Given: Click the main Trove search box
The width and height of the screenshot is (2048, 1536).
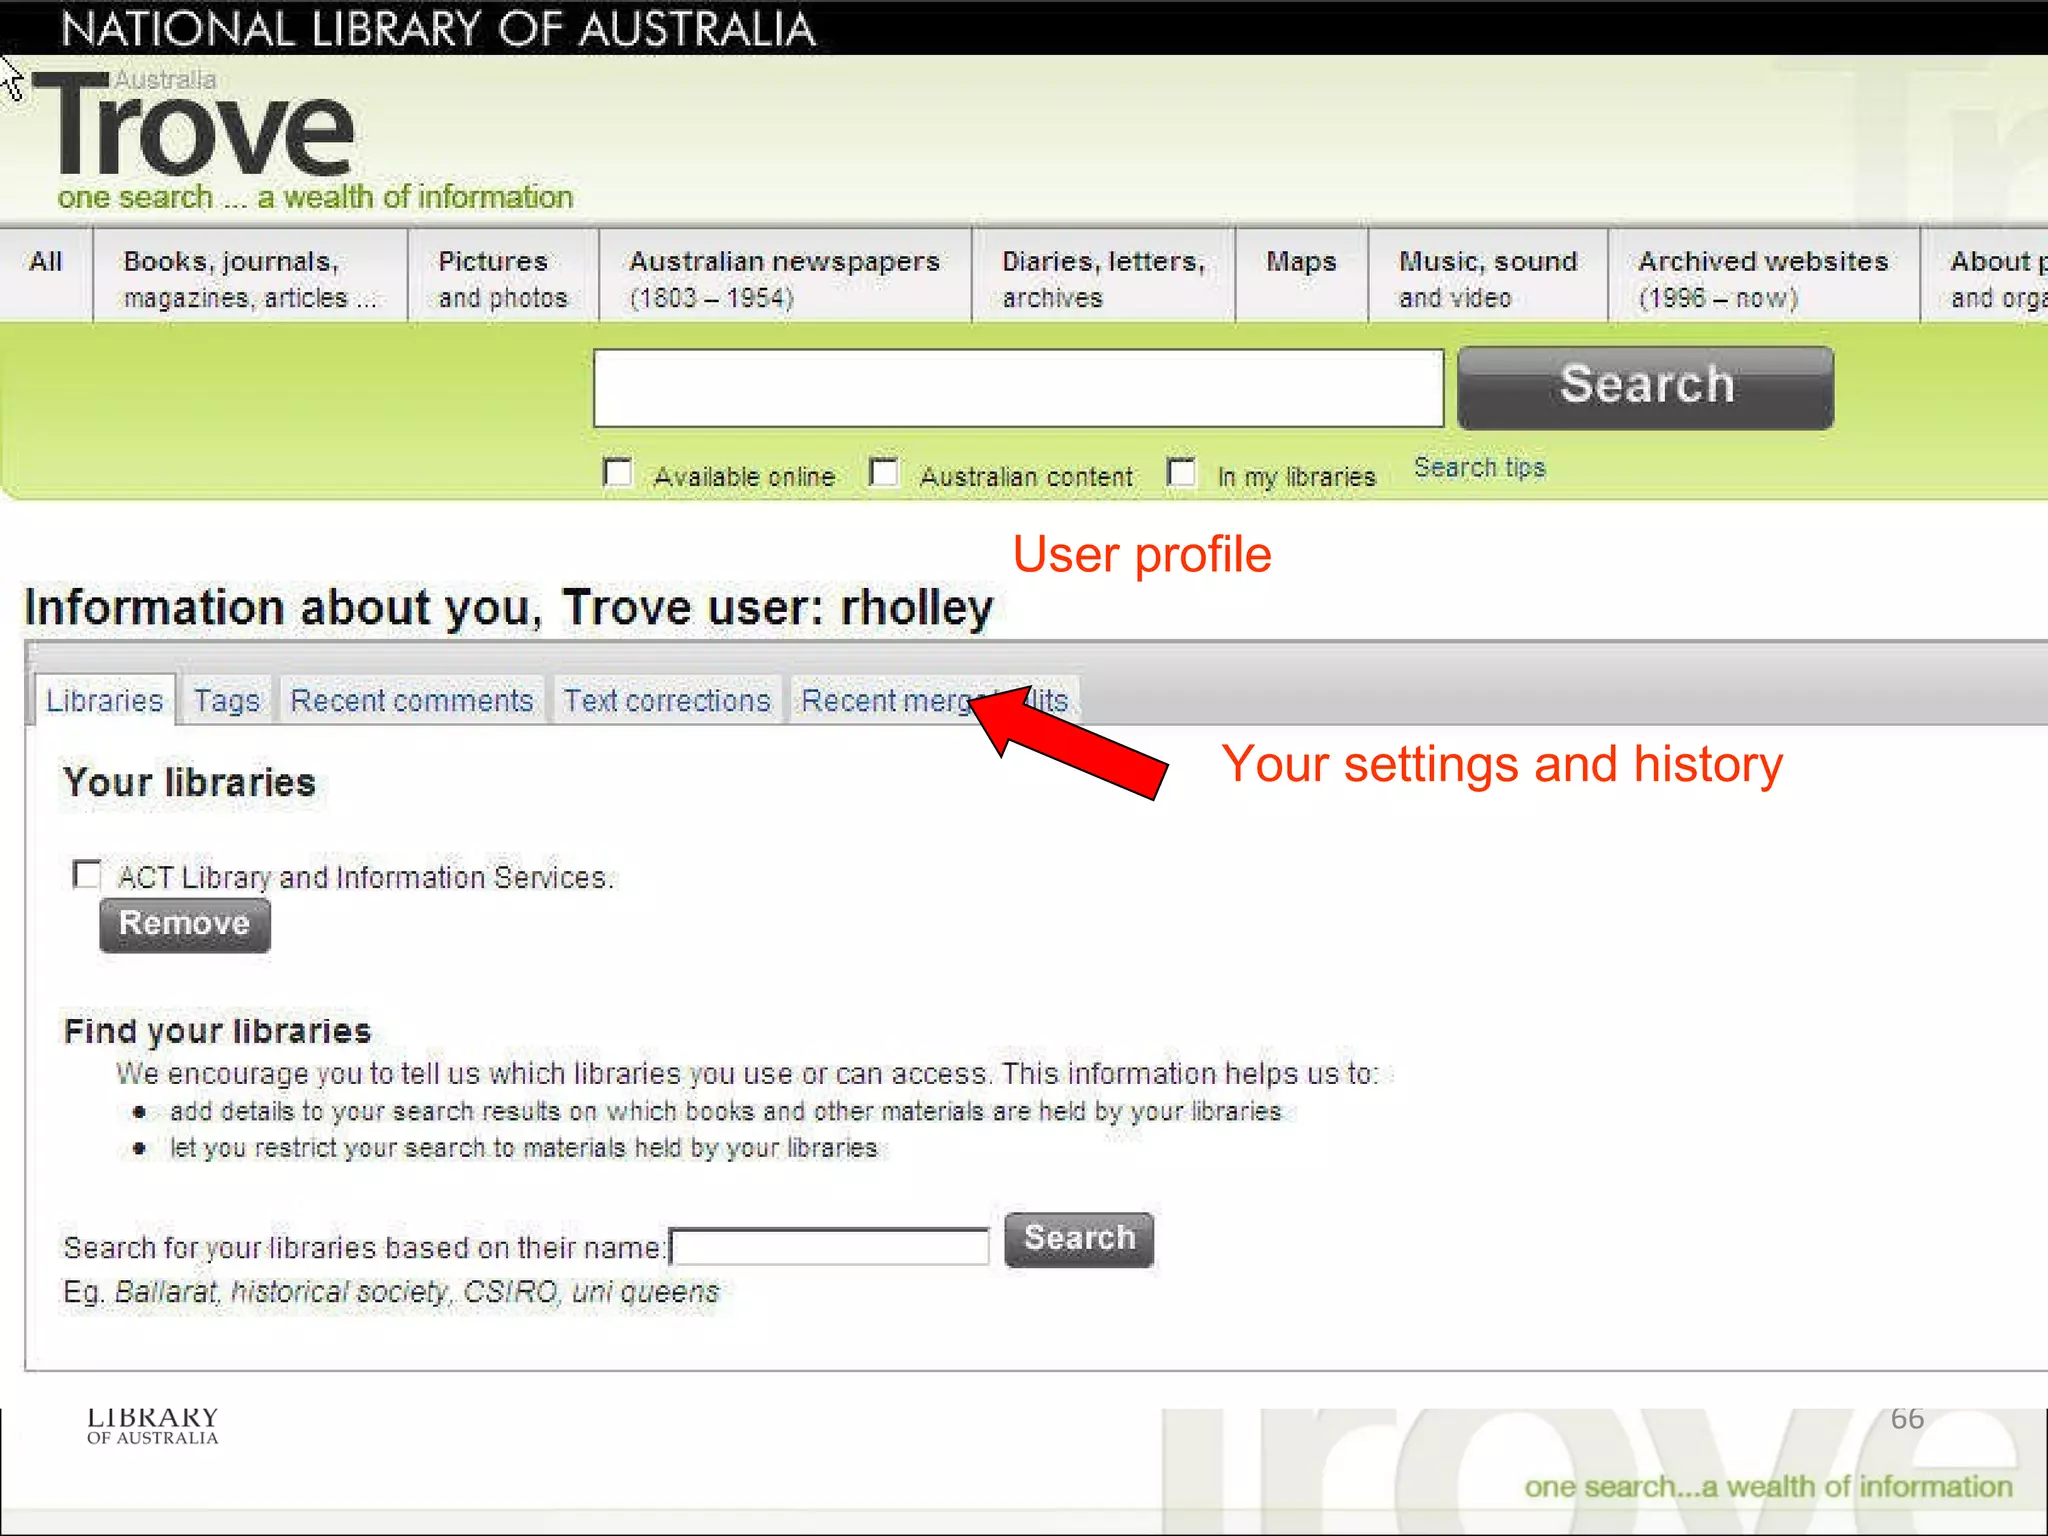Looking at the screenshot, I should tap(1018, 388).
